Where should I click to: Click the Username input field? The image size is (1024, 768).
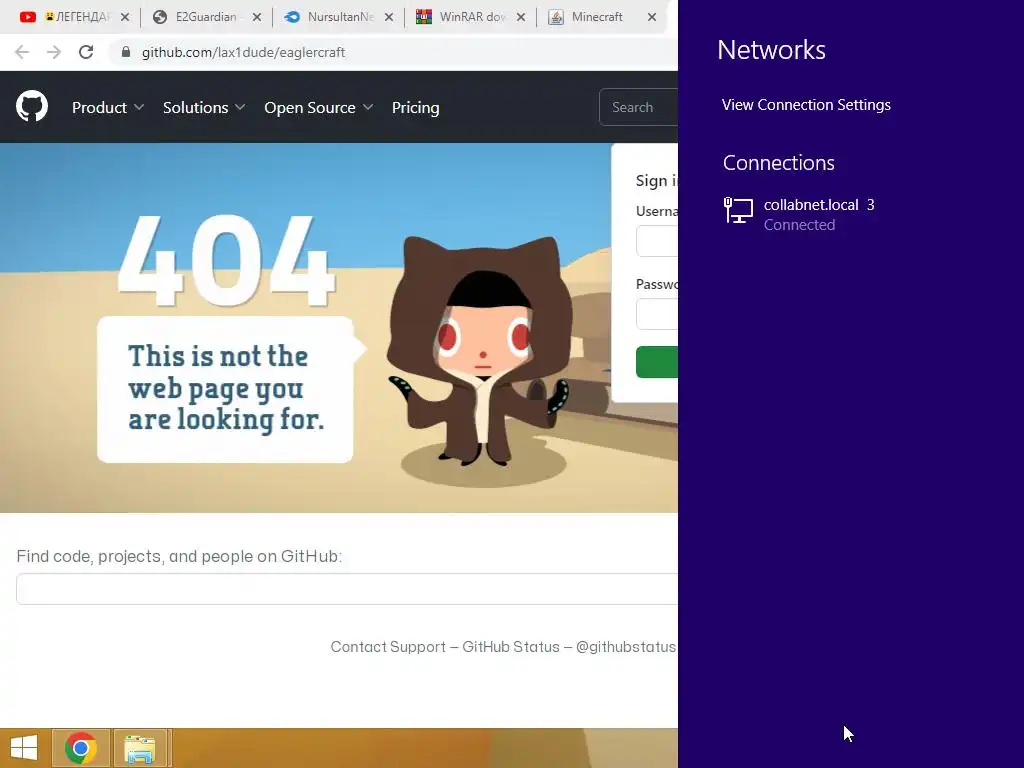pos(657,242)
